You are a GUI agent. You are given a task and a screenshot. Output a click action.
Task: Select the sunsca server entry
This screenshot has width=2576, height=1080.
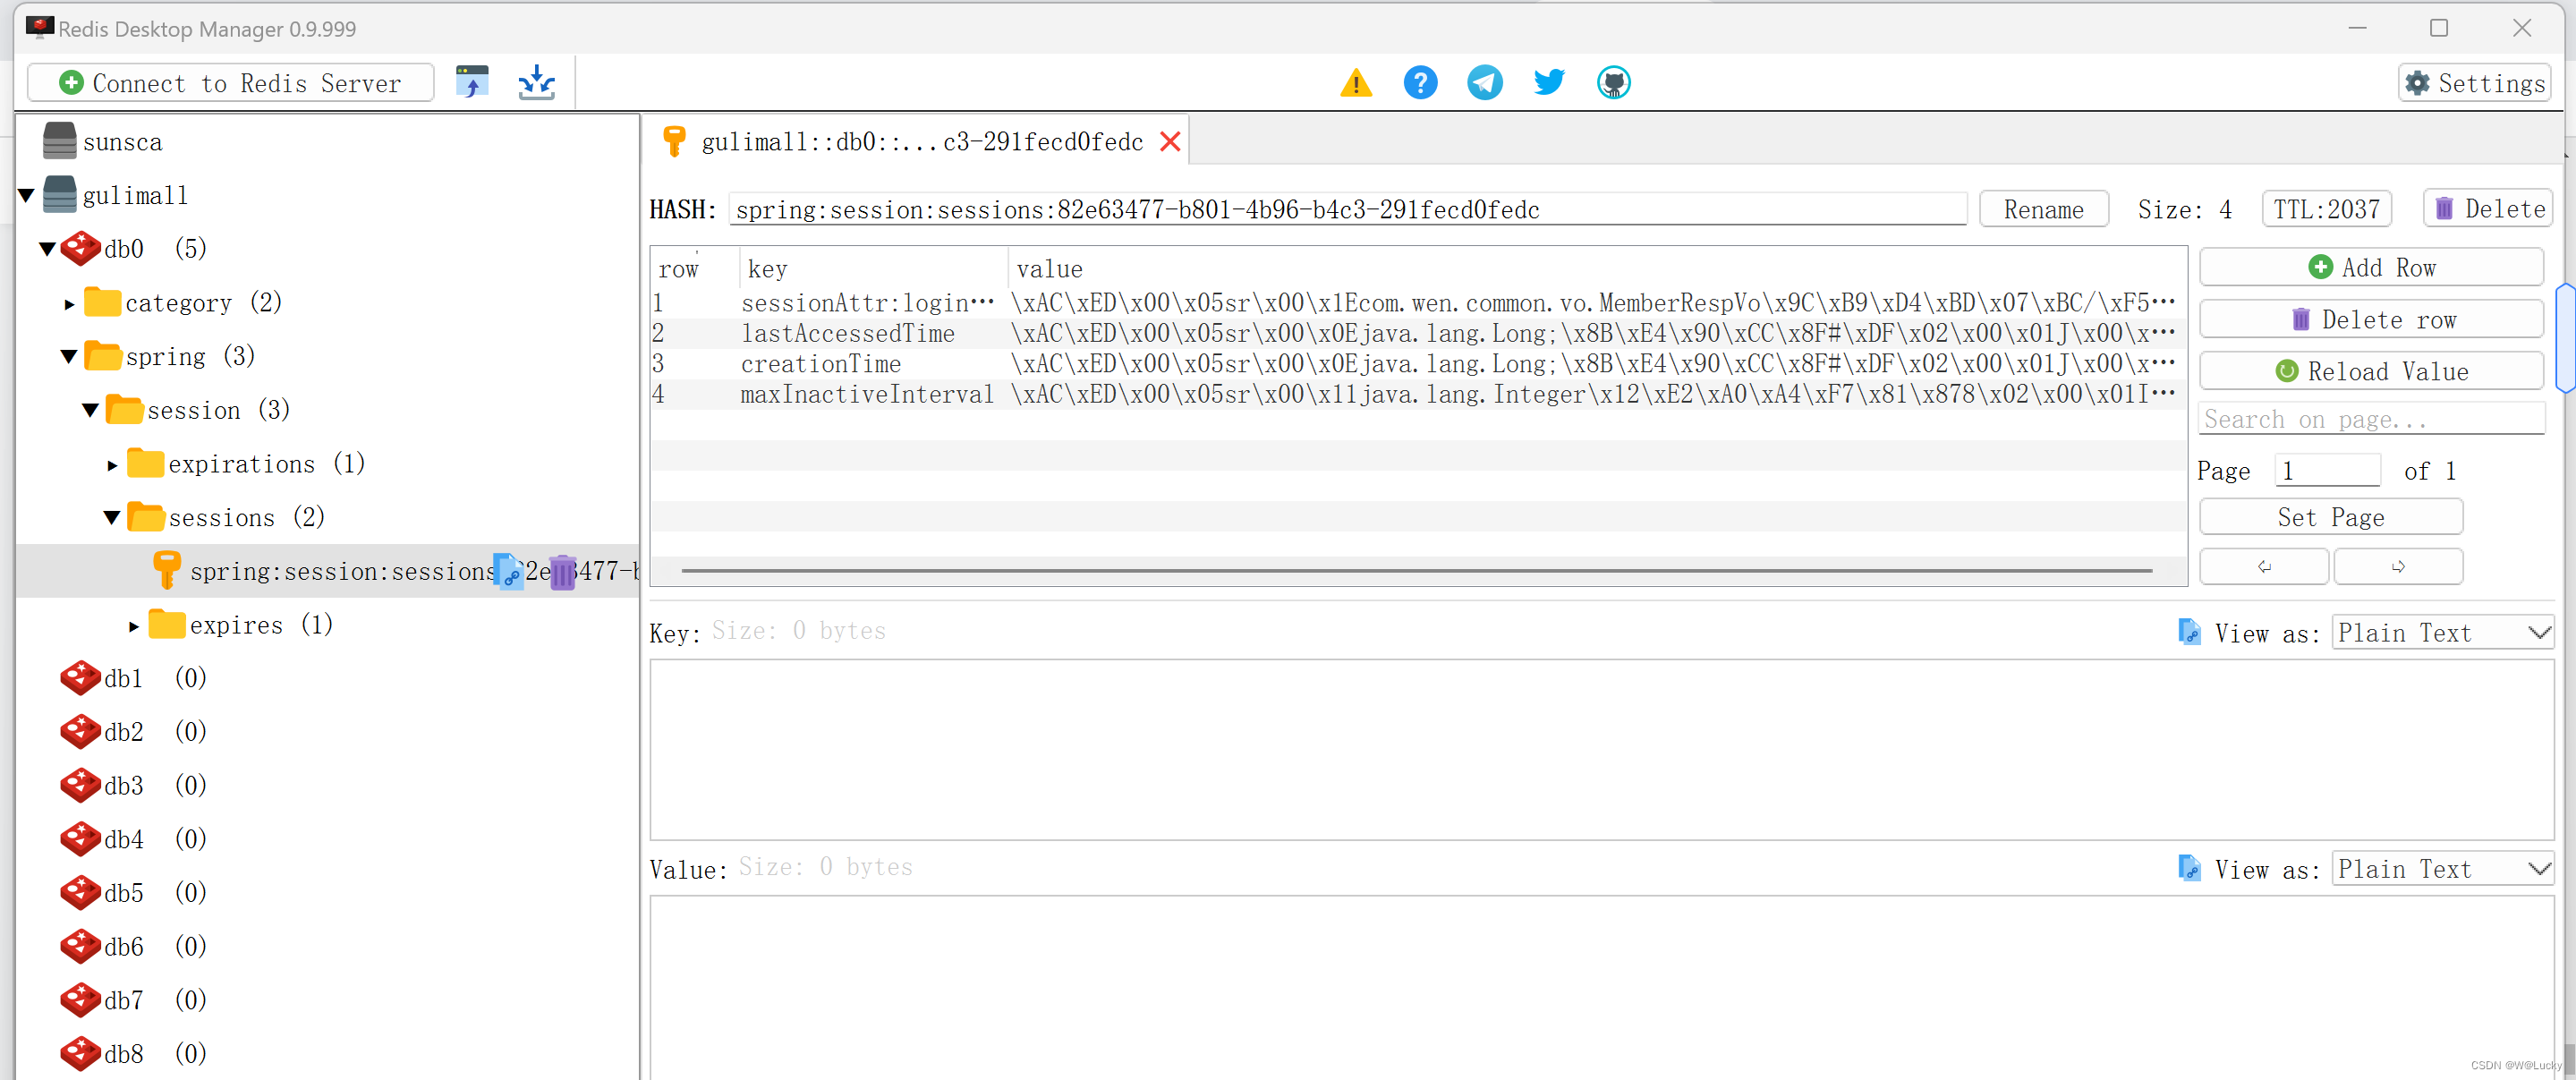point(122,142)
